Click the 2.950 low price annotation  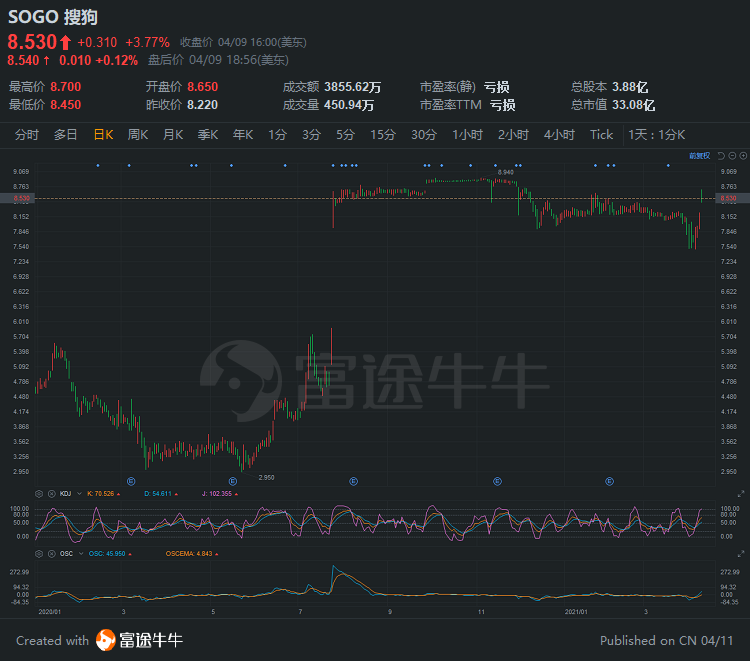click(266, 477)
